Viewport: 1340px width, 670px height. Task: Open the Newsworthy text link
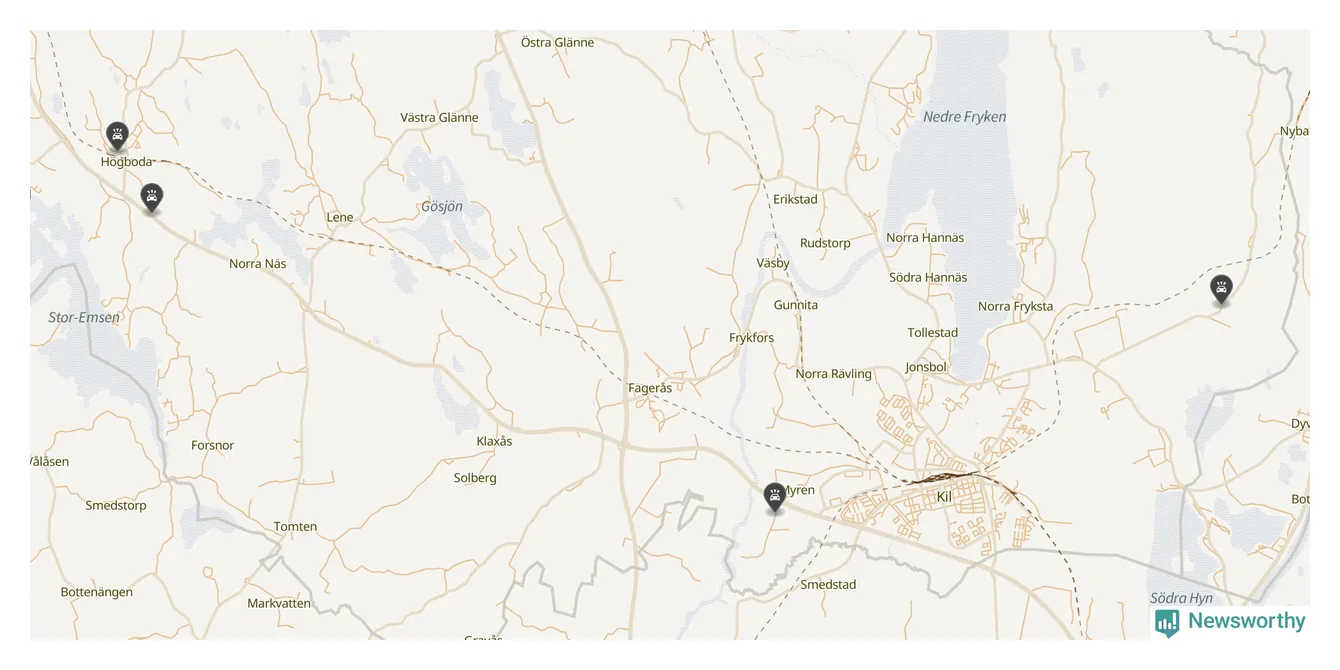[1247, 621]
